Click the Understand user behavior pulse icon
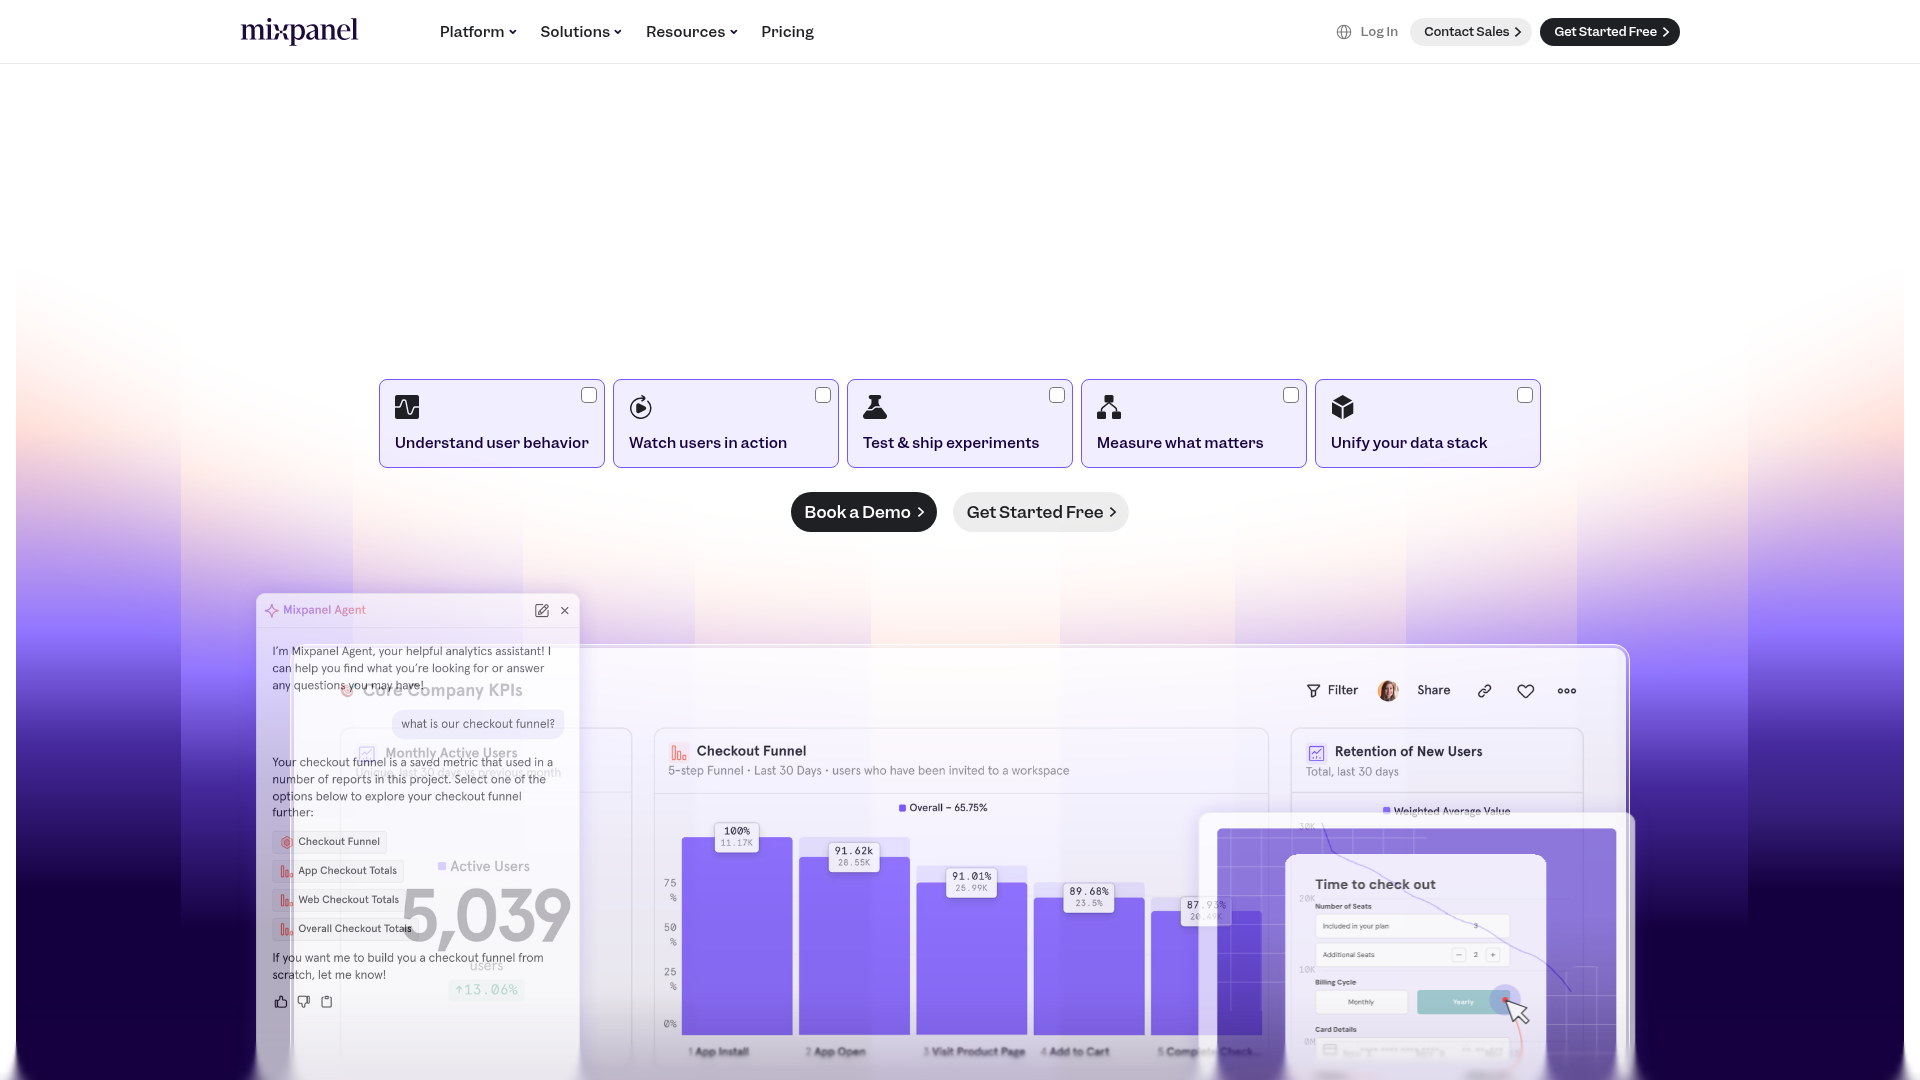Viewport: 1920px width, 1080px height. (407, 407)
